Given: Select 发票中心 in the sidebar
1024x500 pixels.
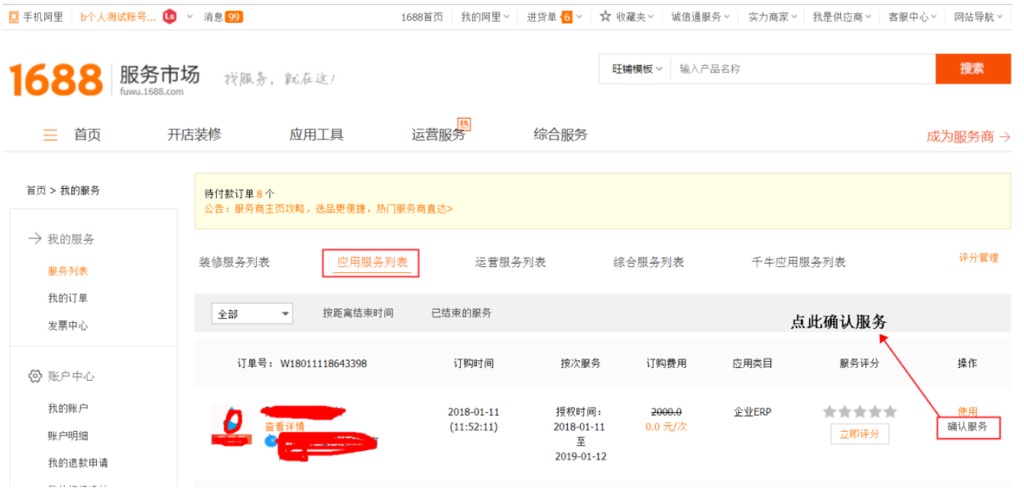Looking at the screenshot, I should click(68, 326).
